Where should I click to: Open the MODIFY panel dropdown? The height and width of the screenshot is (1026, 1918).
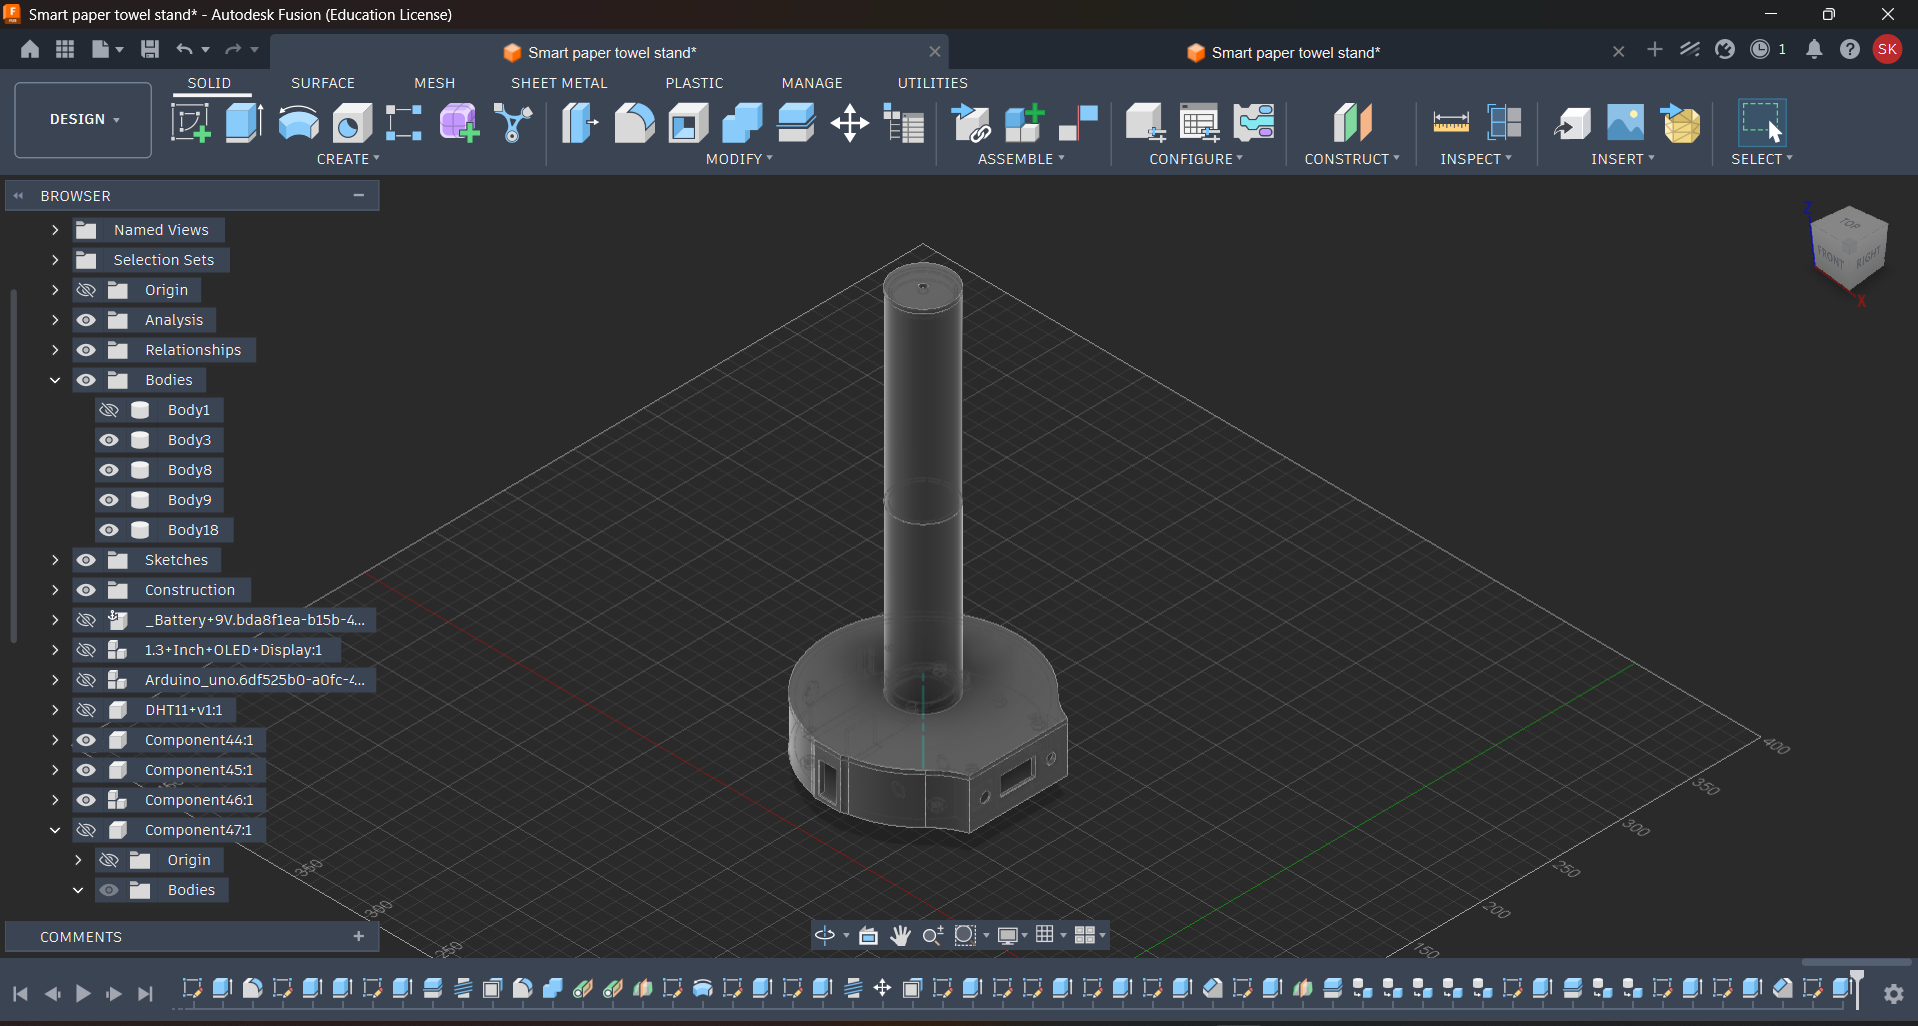pos(739,159)
